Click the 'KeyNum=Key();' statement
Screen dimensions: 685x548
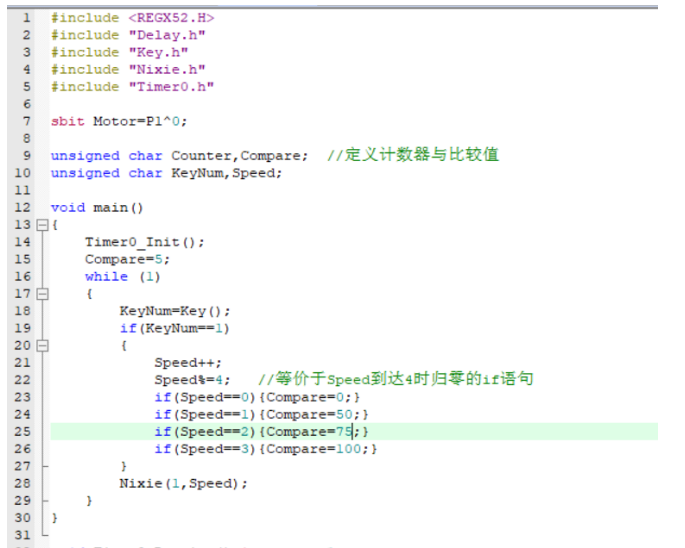(x=175, y=311)
